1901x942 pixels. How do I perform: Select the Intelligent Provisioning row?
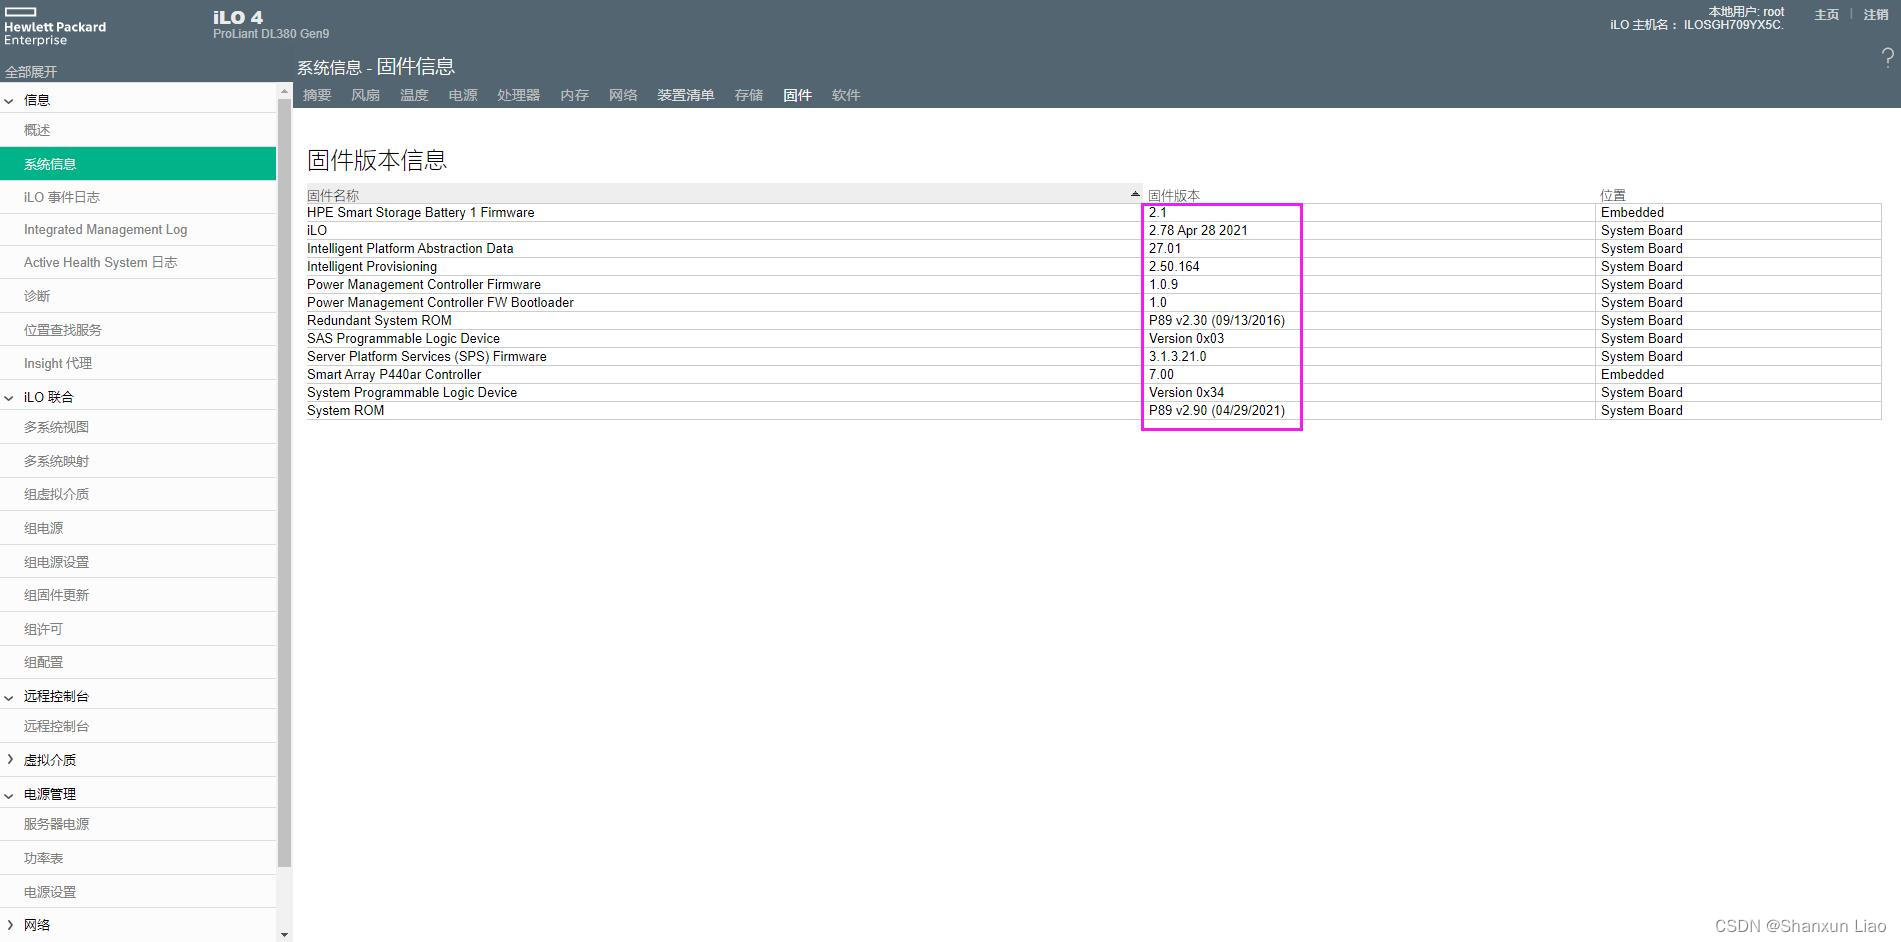pos(1094,267)
